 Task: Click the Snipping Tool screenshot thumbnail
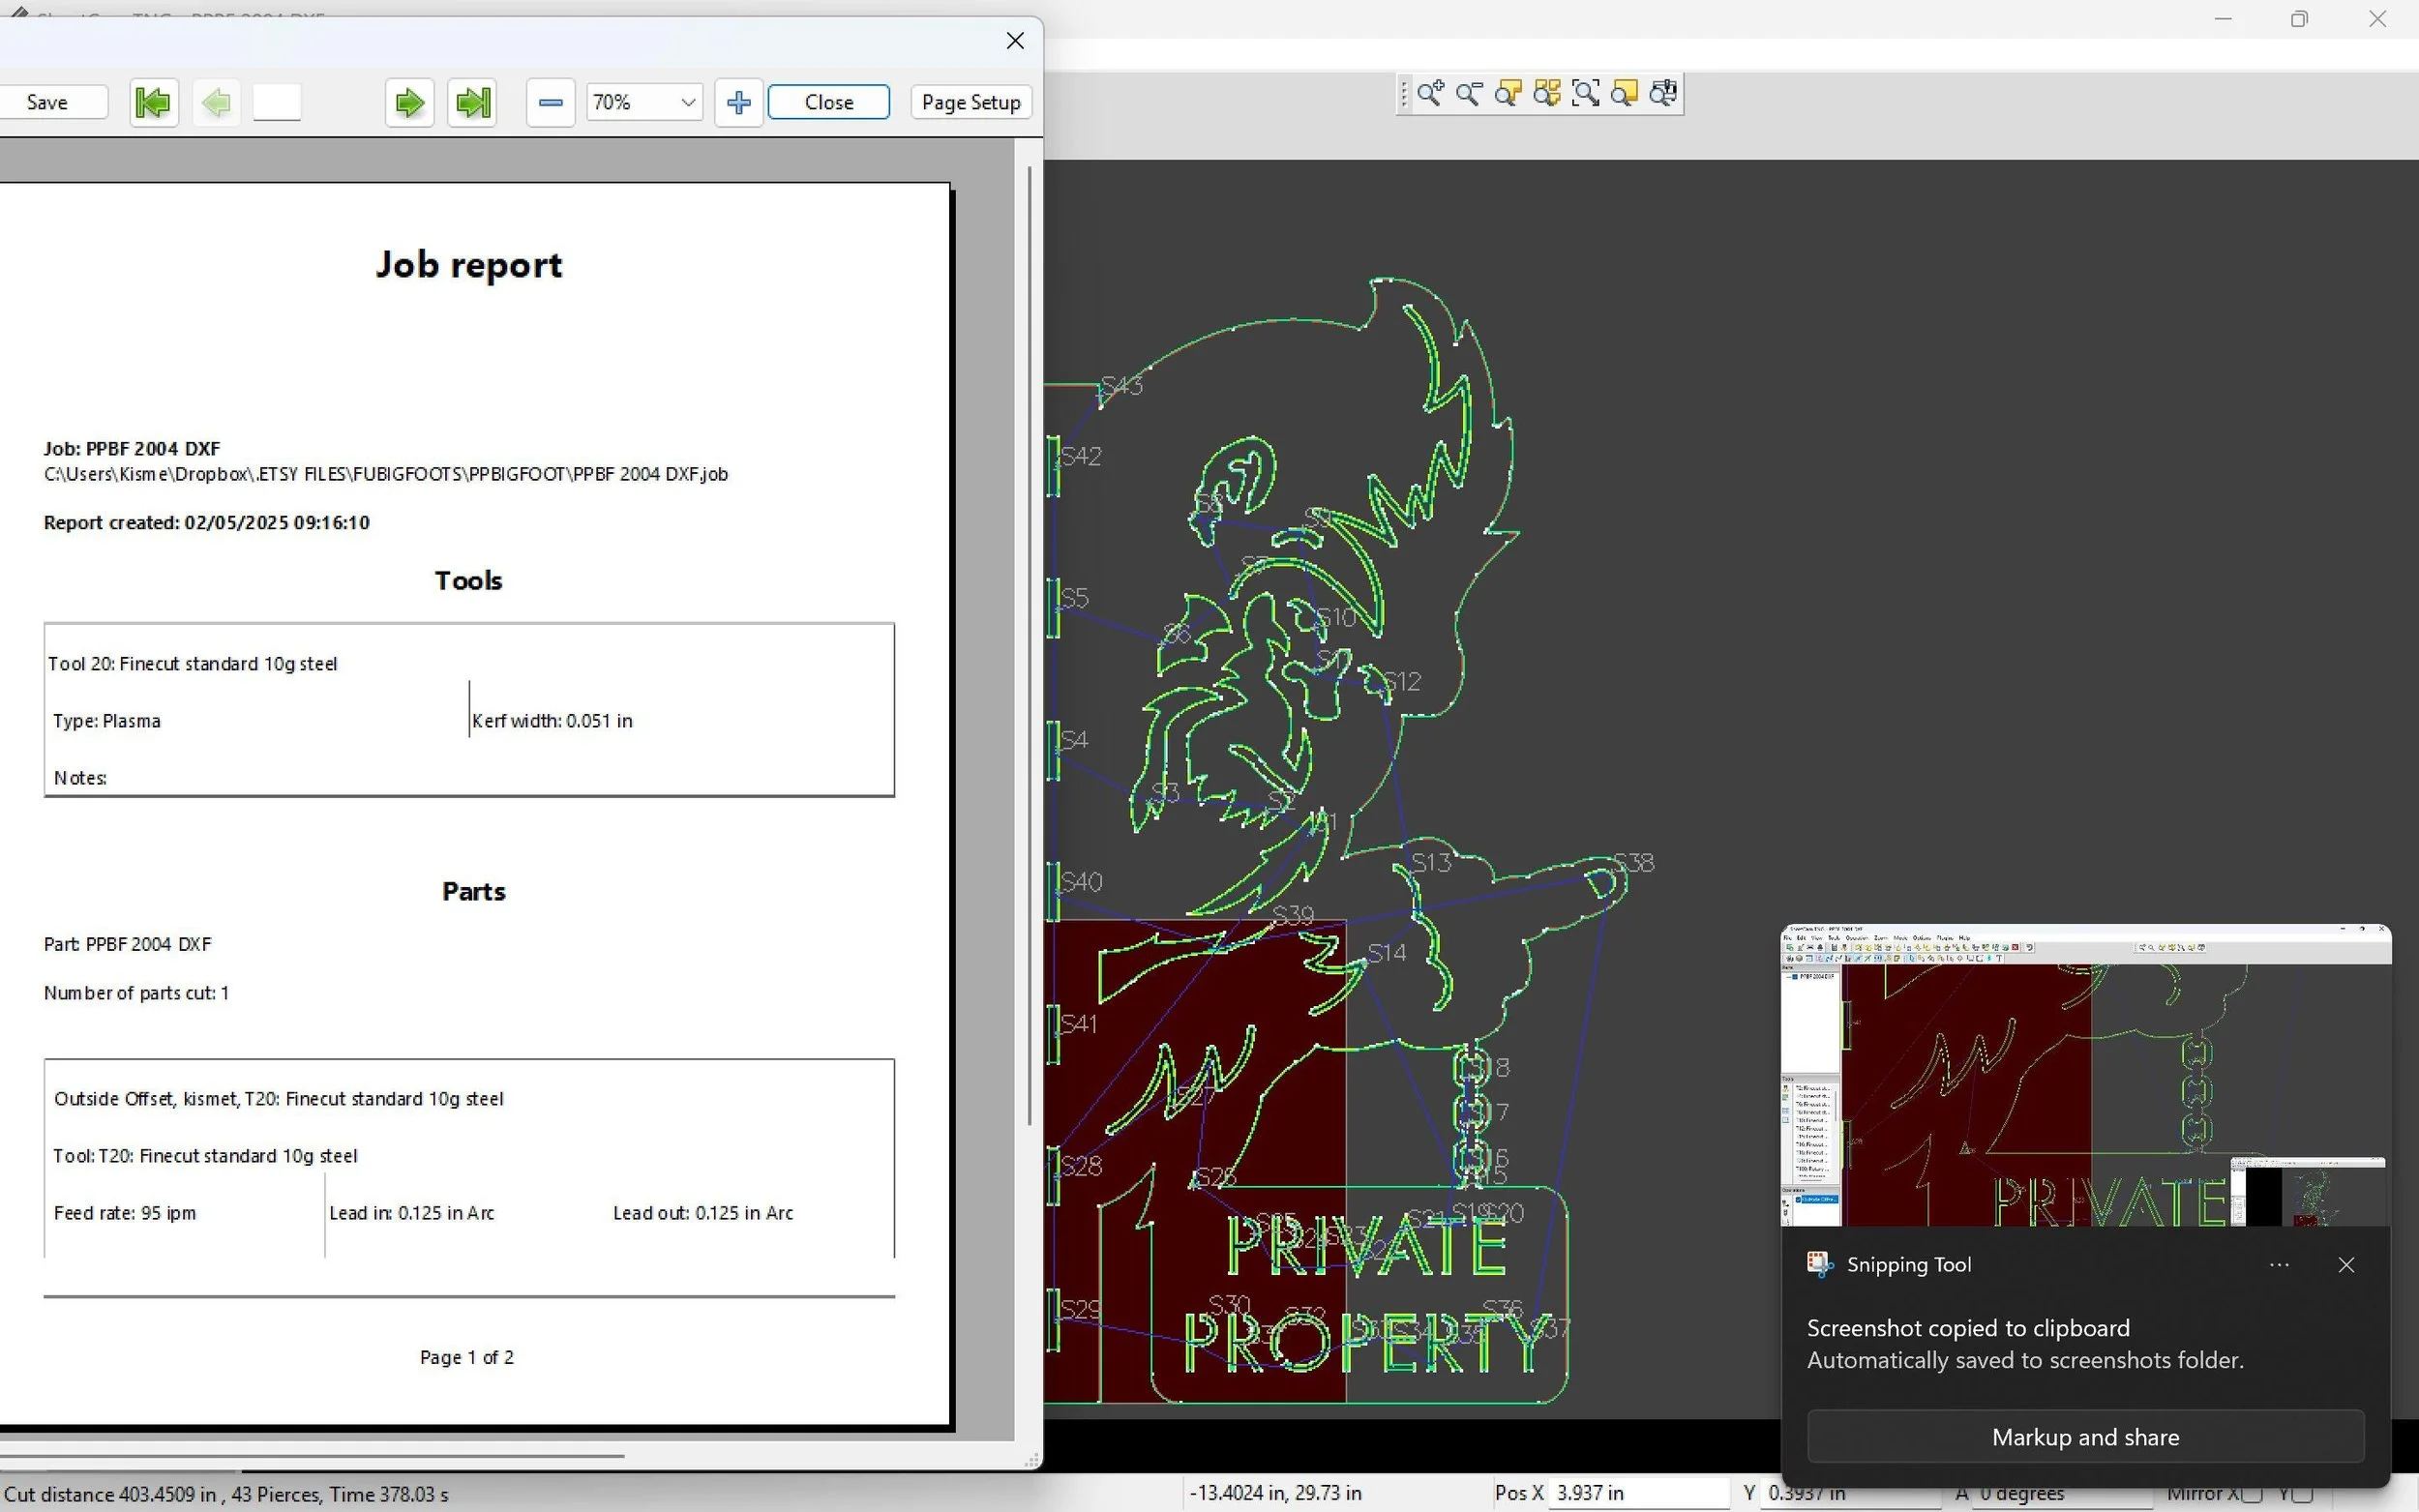[x=2085, y=1076]
